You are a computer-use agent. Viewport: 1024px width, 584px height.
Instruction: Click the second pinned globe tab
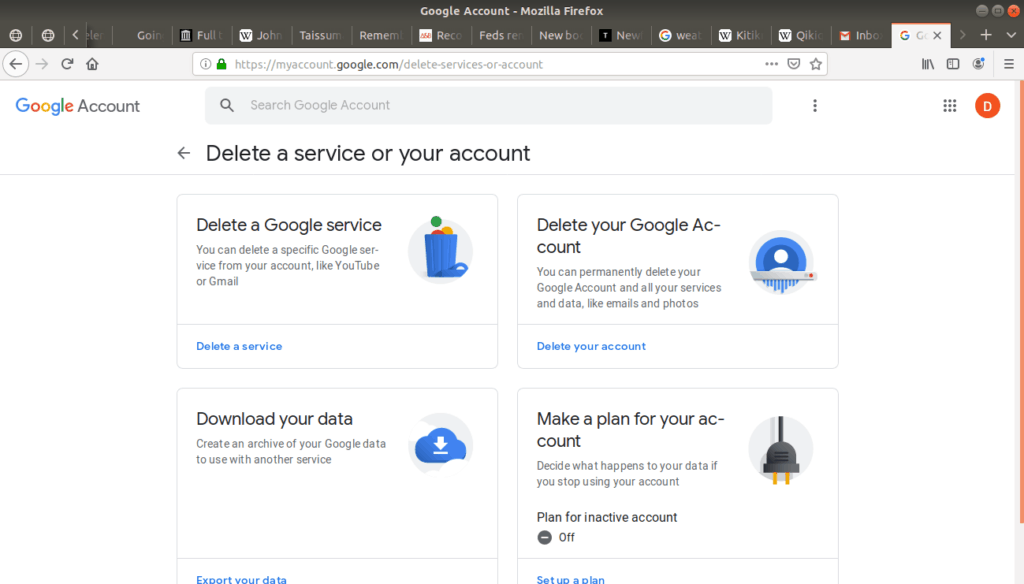[x=48, y=35]
